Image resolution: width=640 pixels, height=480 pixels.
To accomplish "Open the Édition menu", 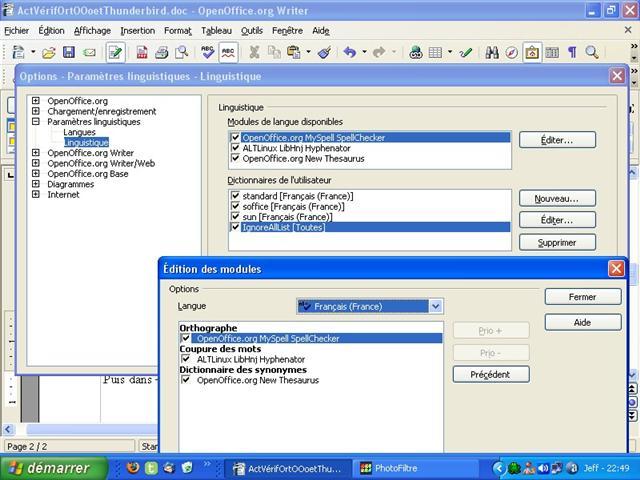I will (x=51, y=31).
